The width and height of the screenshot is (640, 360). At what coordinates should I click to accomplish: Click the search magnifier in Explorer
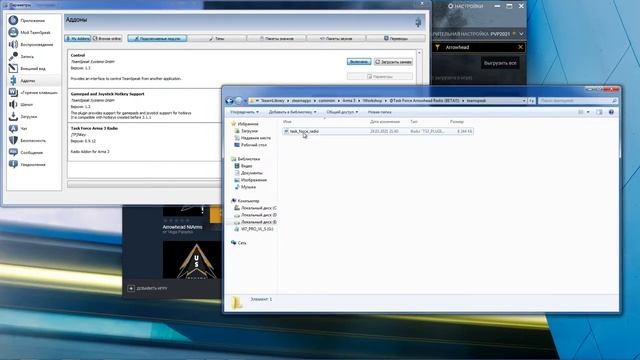coord(614,100)
